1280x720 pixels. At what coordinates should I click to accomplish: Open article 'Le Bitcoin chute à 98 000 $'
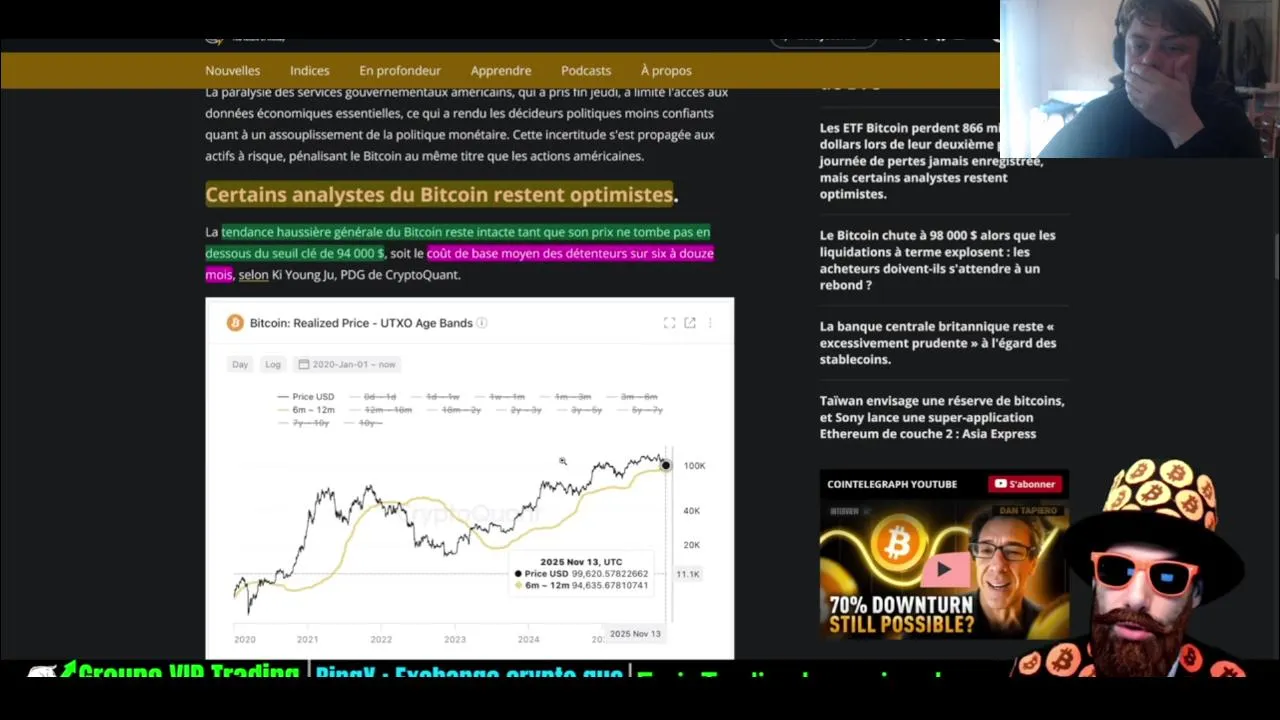click(x=937, y=260)
